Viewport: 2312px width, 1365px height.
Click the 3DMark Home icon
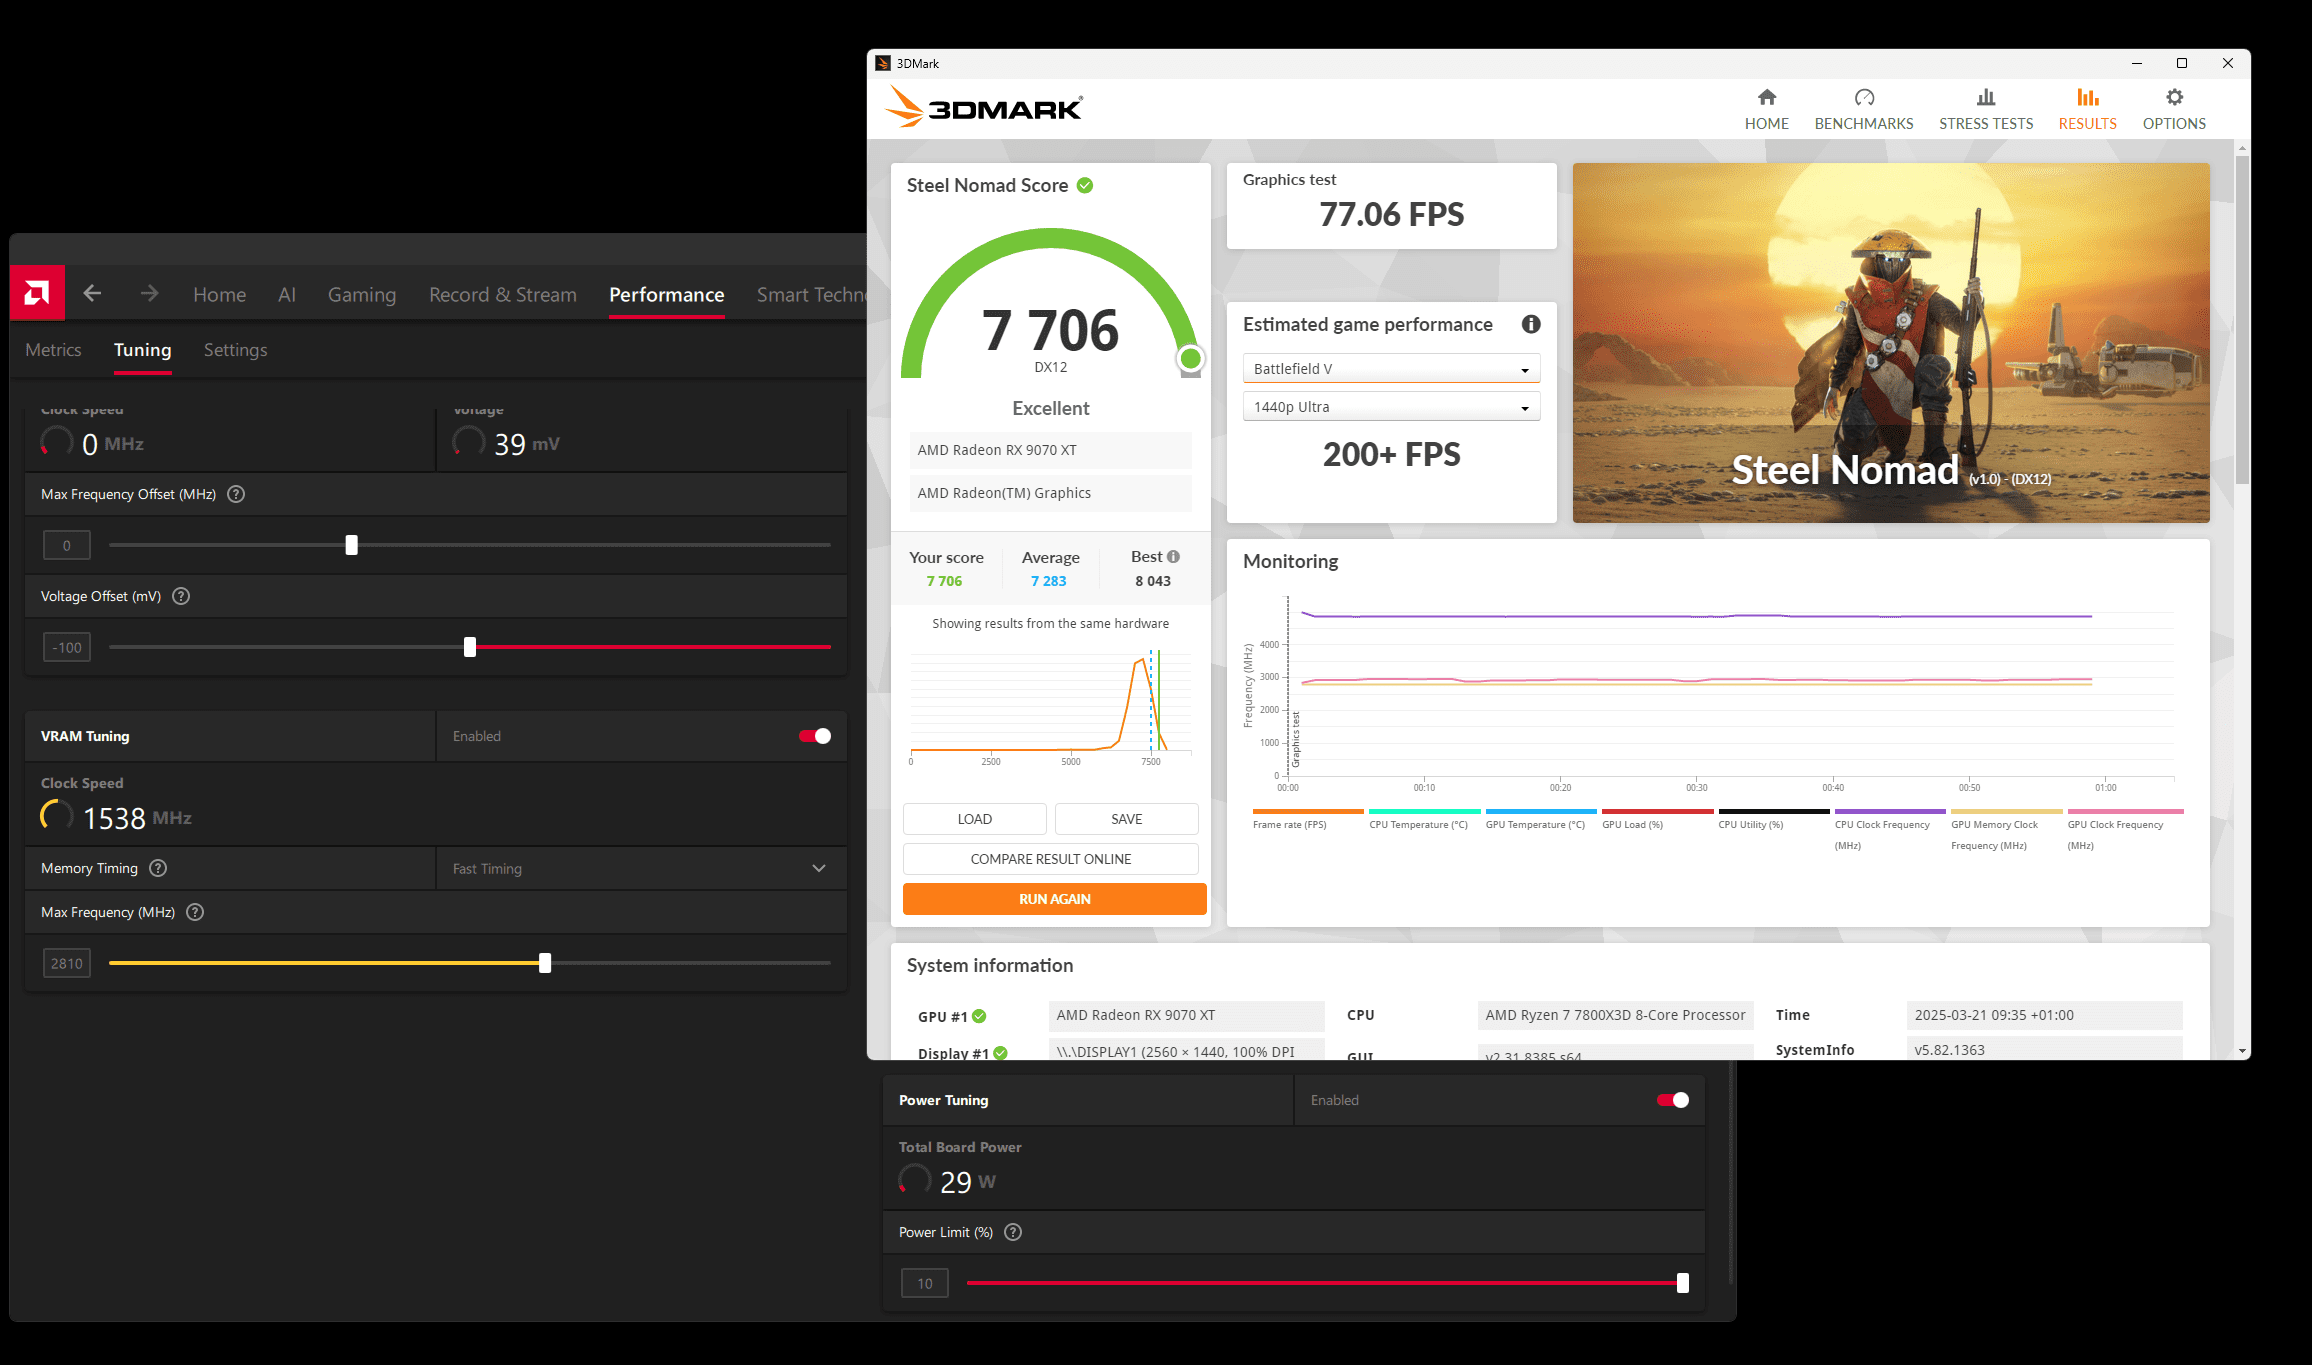tap(1767, 98)
